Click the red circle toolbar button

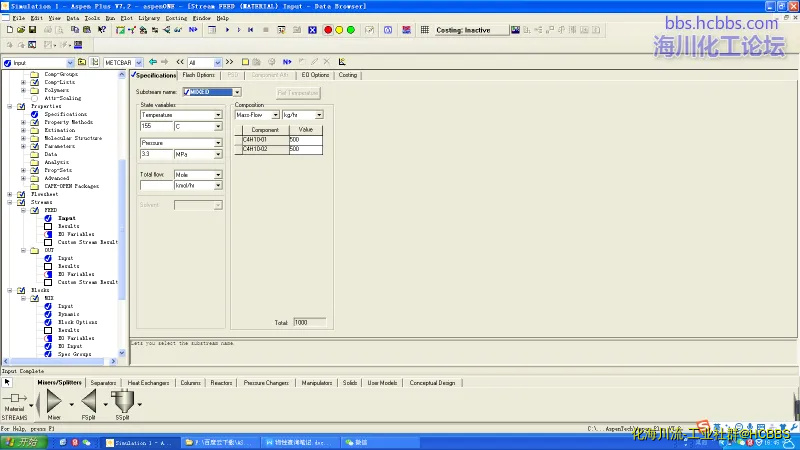coord(328,30)
